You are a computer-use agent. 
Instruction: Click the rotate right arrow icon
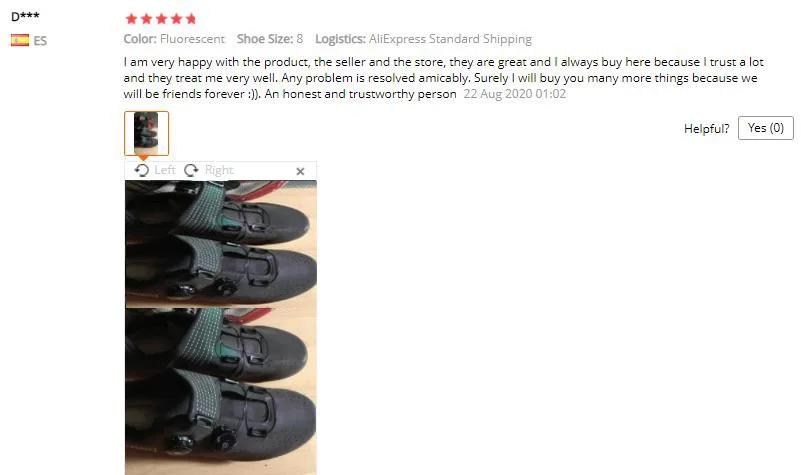coord(191,170)
